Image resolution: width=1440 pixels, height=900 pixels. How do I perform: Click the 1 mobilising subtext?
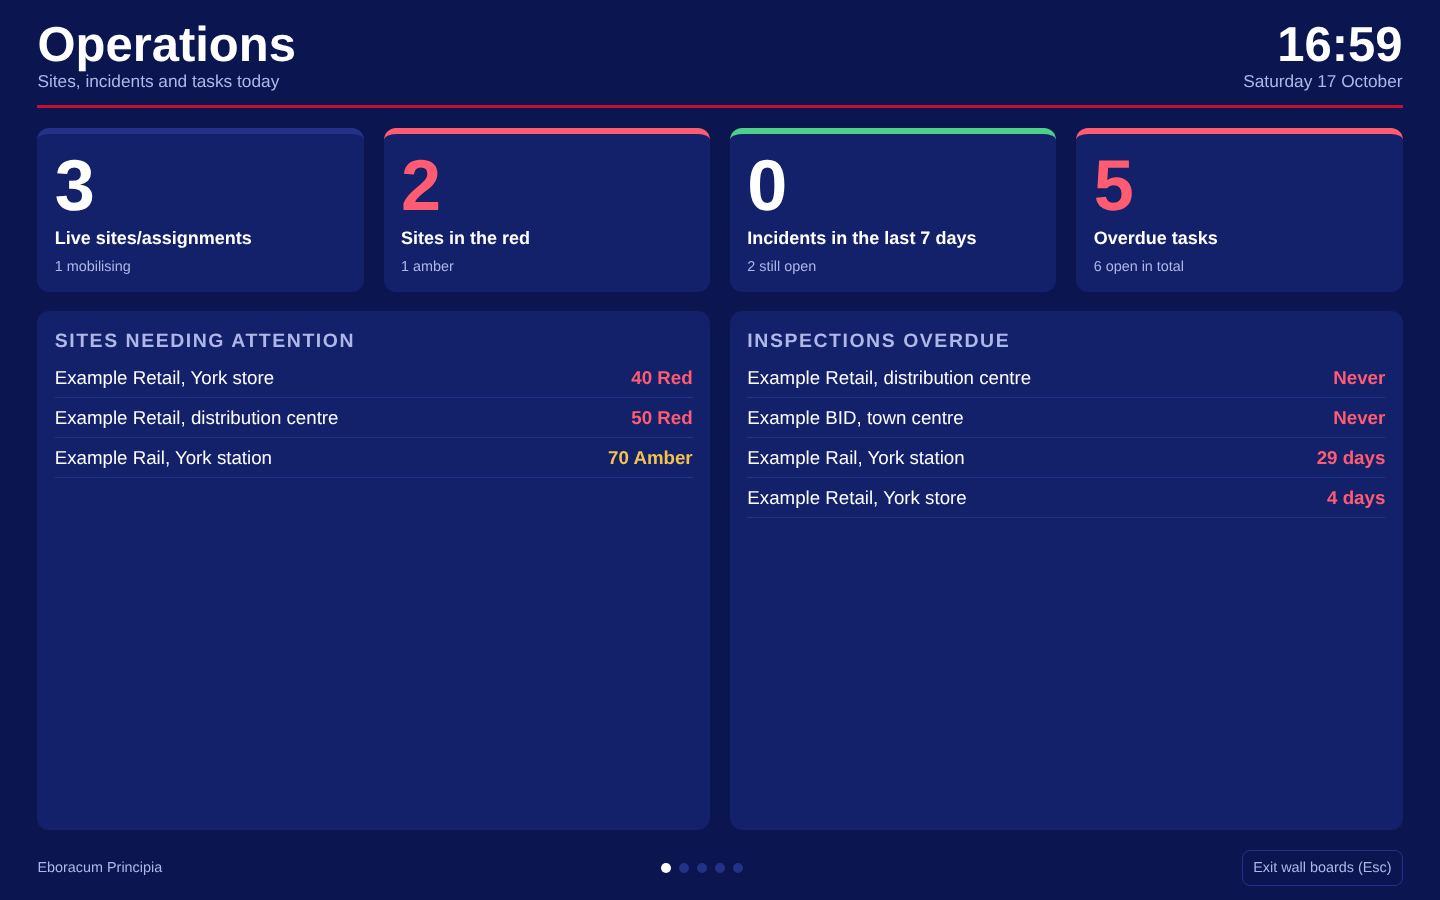[x=92, y=267]
